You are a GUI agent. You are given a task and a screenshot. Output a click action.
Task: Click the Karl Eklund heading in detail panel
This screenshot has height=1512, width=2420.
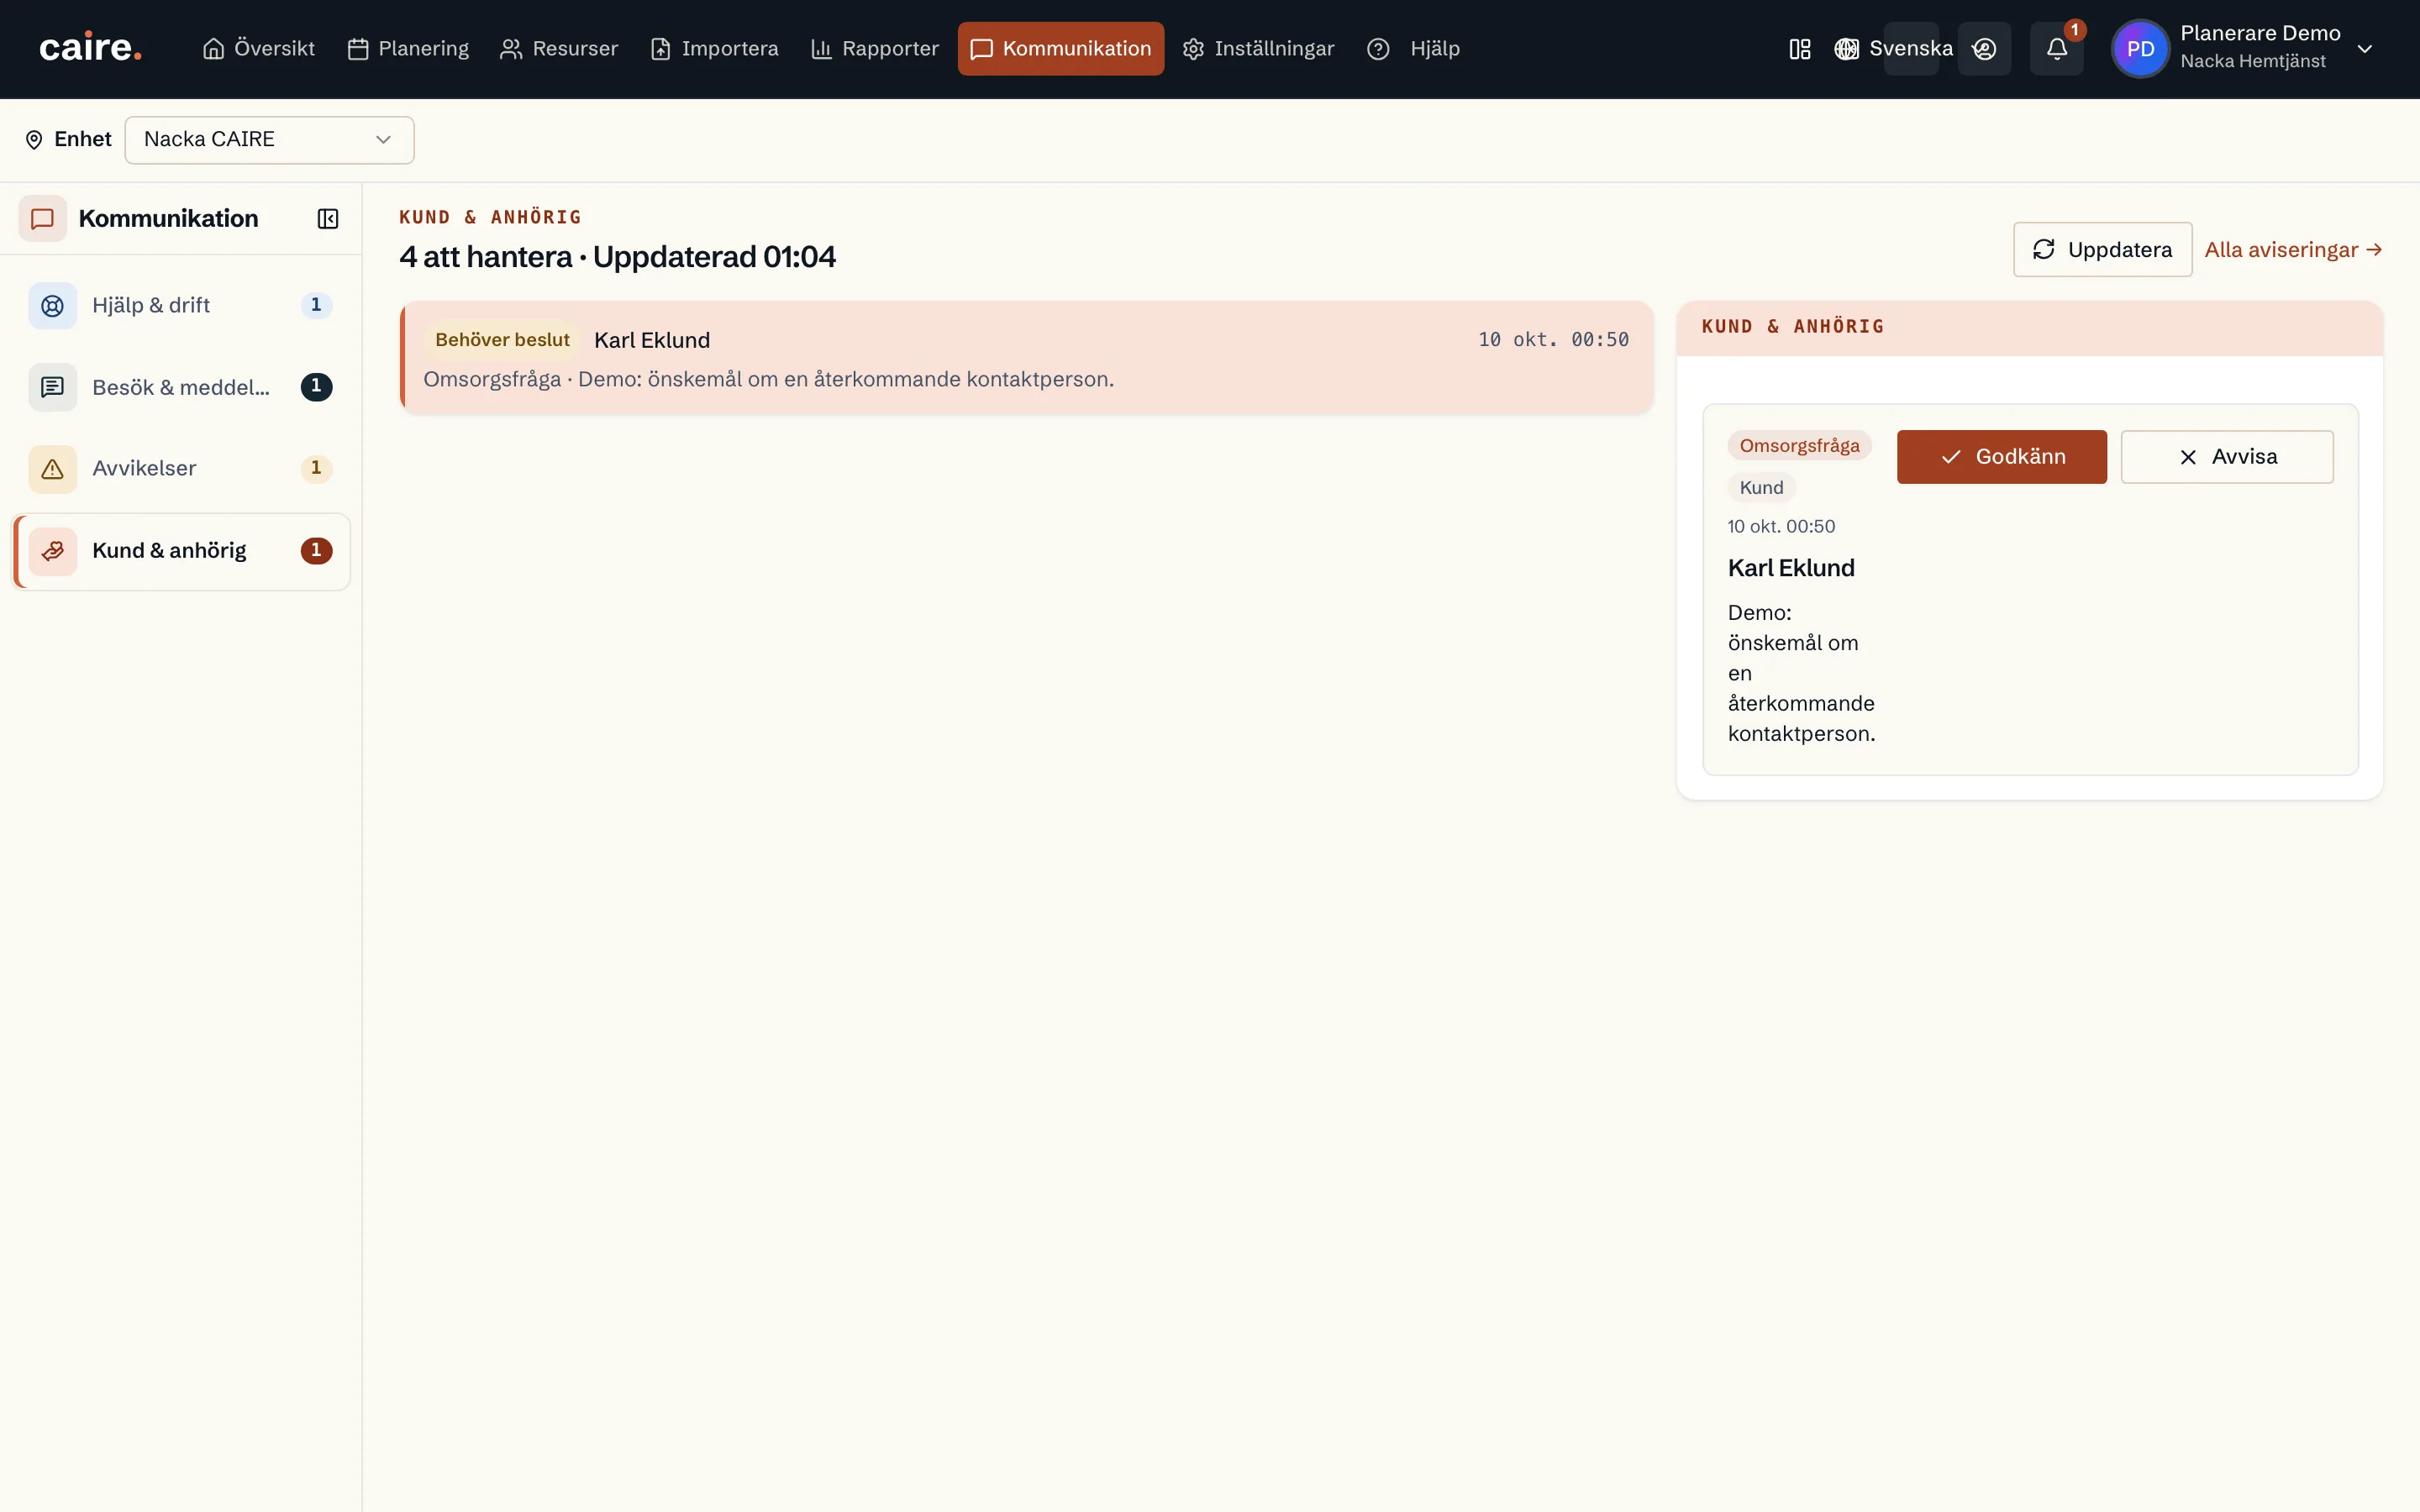coord(1791,568)
